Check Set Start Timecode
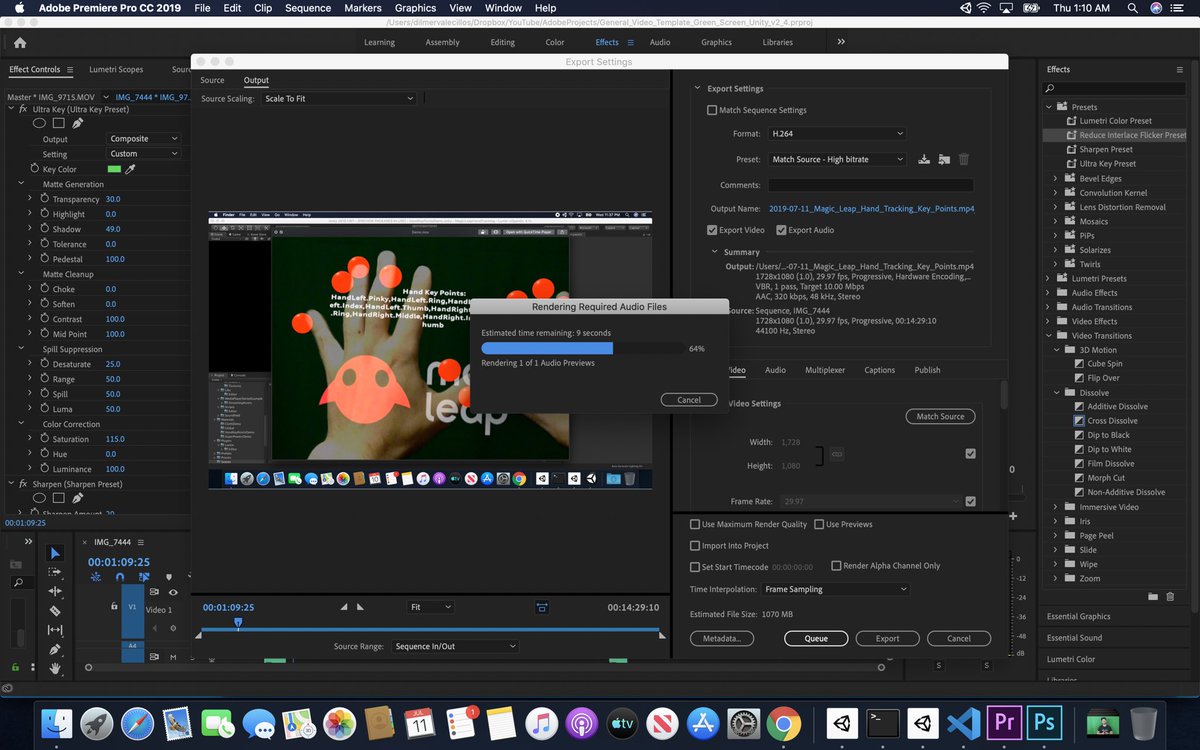Screen dimensions: 1200x750 [695, 567]
